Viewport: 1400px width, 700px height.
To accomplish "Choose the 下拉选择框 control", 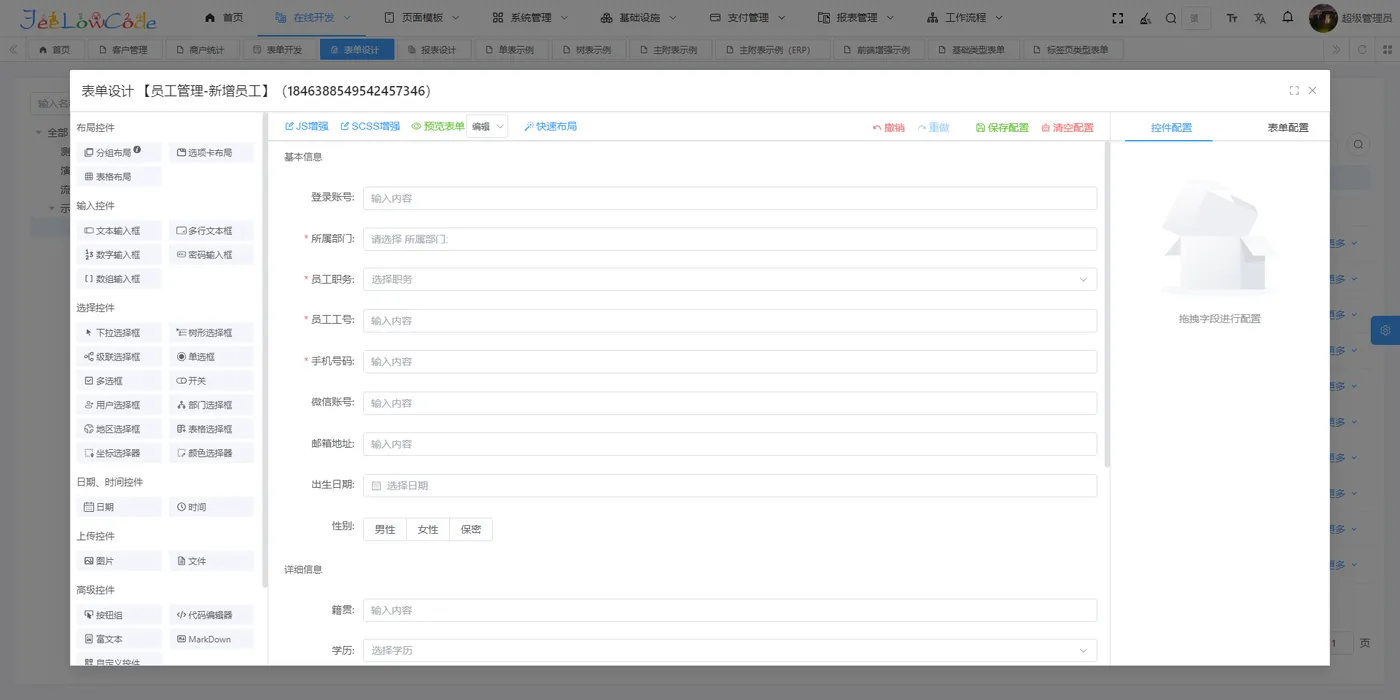I will point(118,333).
